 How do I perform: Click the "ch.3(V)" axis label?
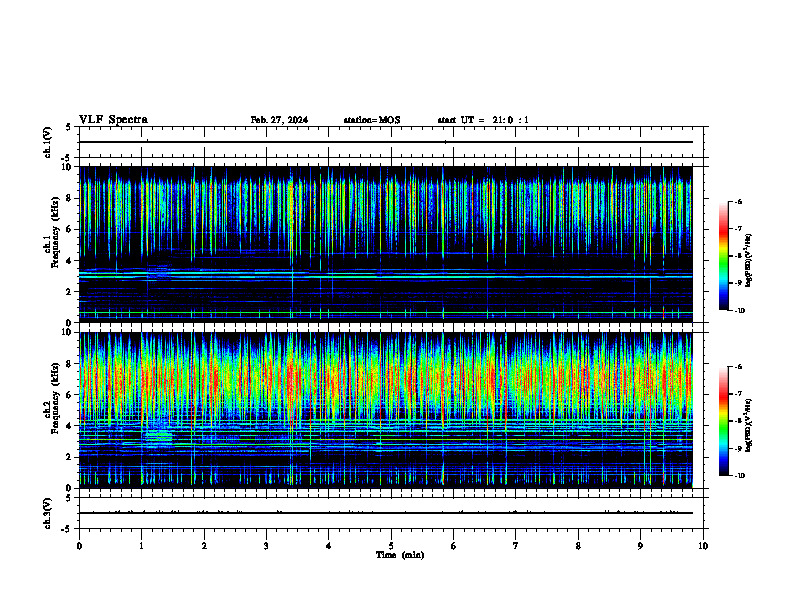click(47, 513)
